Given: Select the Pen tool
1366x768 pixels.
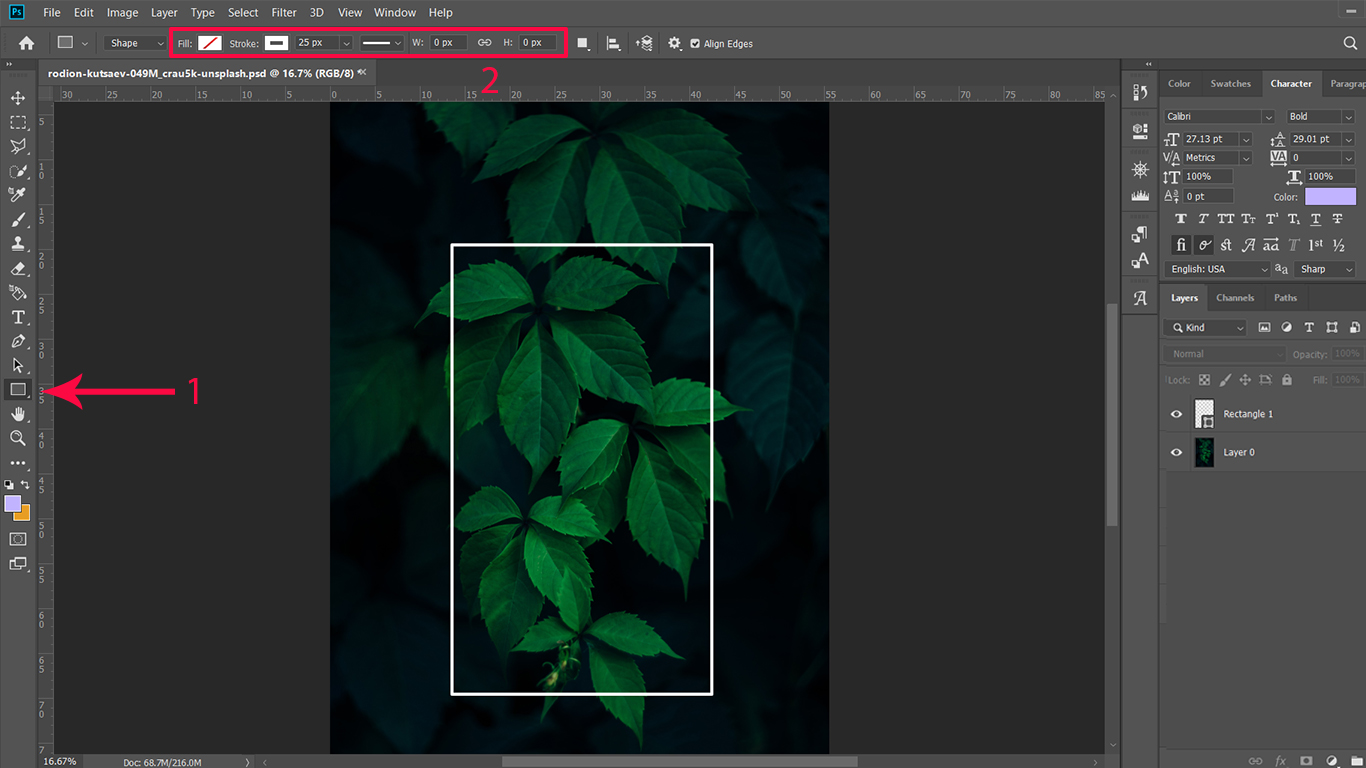Looking at the screenshot, I should 18,342.
